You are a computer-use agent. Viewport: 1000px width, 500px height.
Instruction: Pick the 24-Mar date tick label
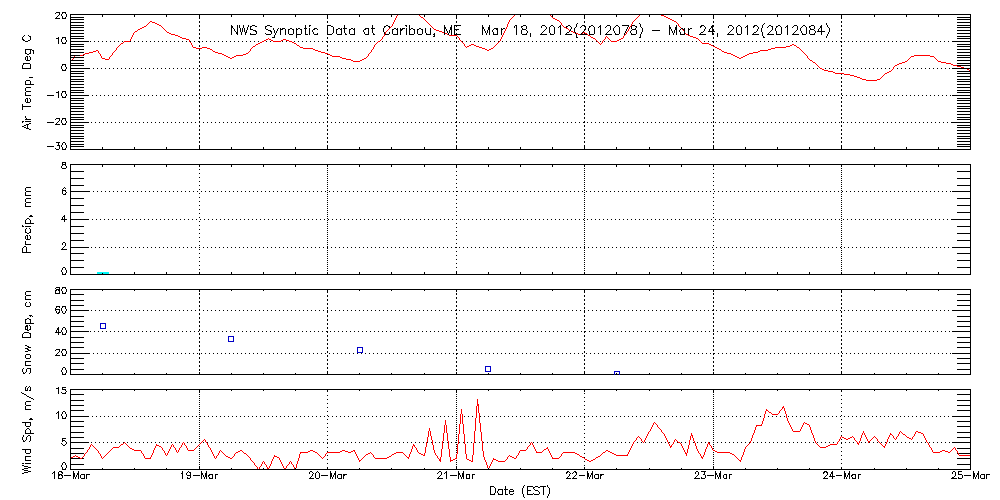click(x=841, y=478)
